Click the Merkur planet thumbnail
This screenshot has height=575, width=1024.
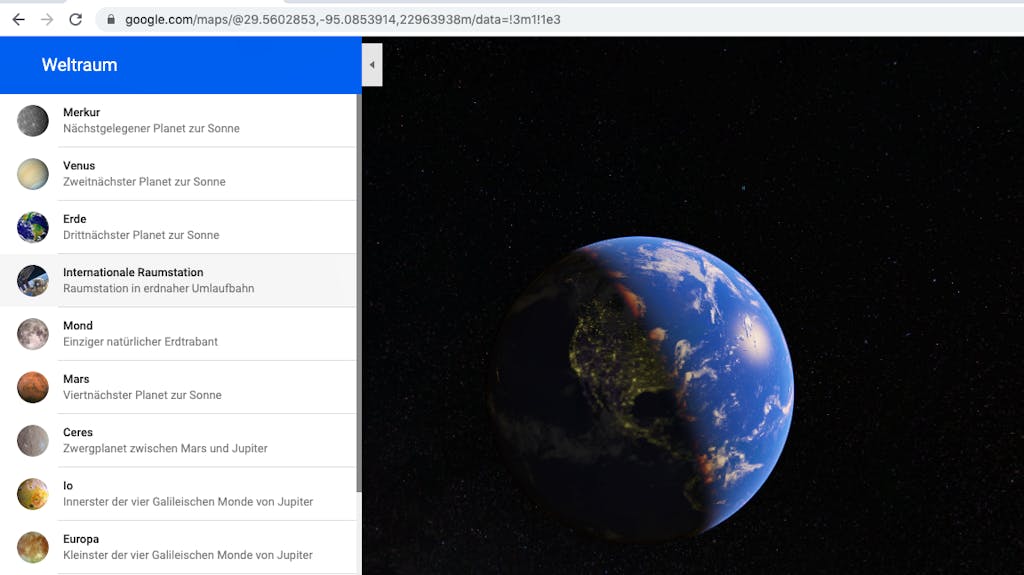click(33, 121)
